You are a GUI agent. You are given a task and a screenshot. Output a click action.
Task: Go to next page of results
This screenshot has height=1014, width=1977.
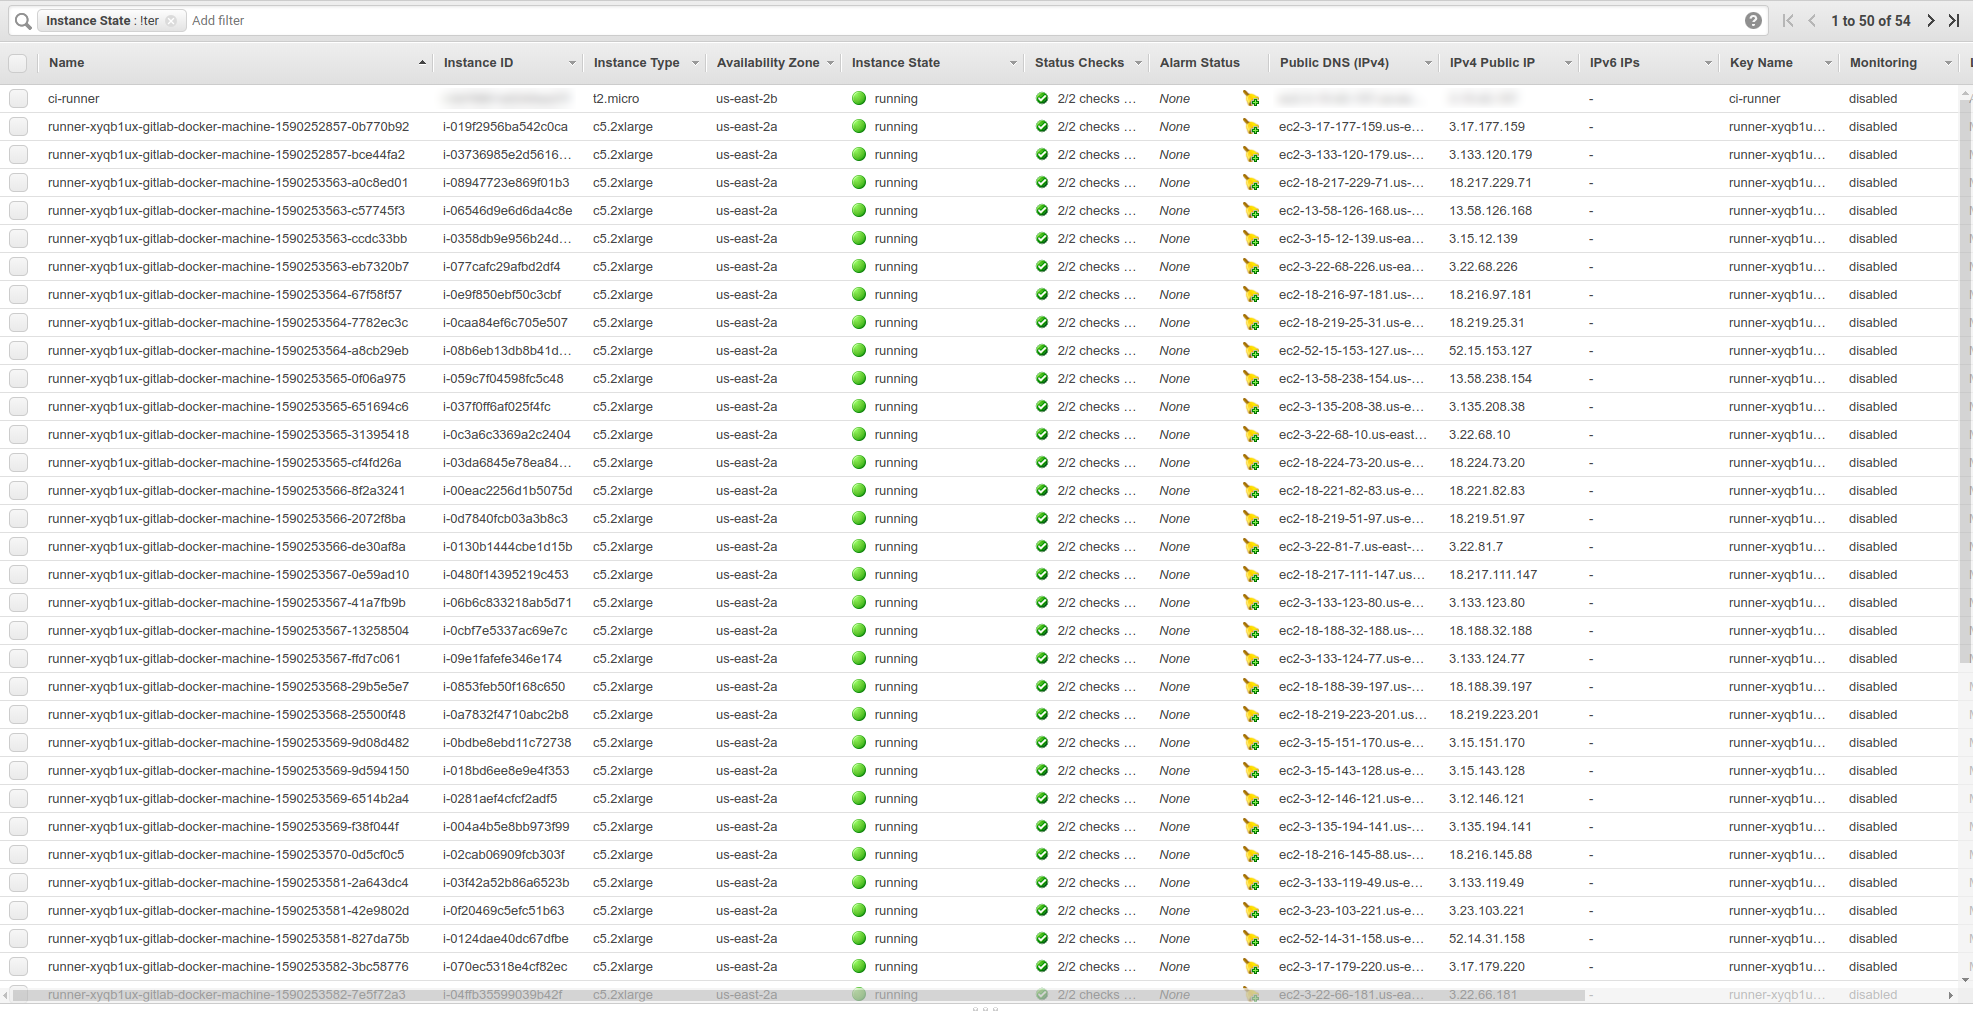tap(1930, 20)
